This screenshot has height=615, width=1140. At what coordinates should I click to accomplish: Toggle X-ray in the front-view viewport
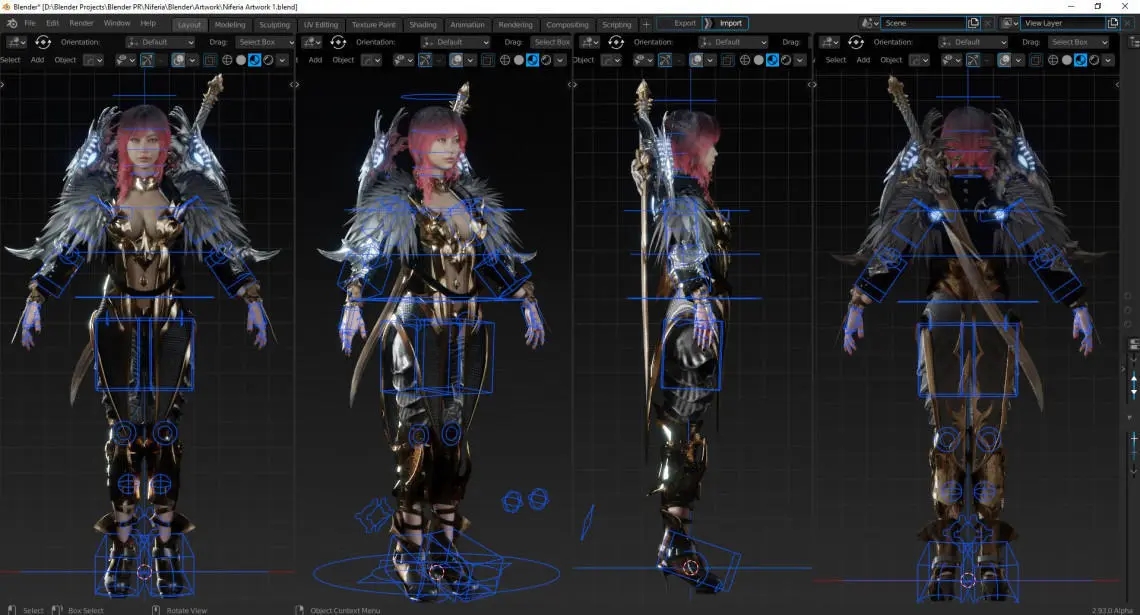(x=209, y=60)
